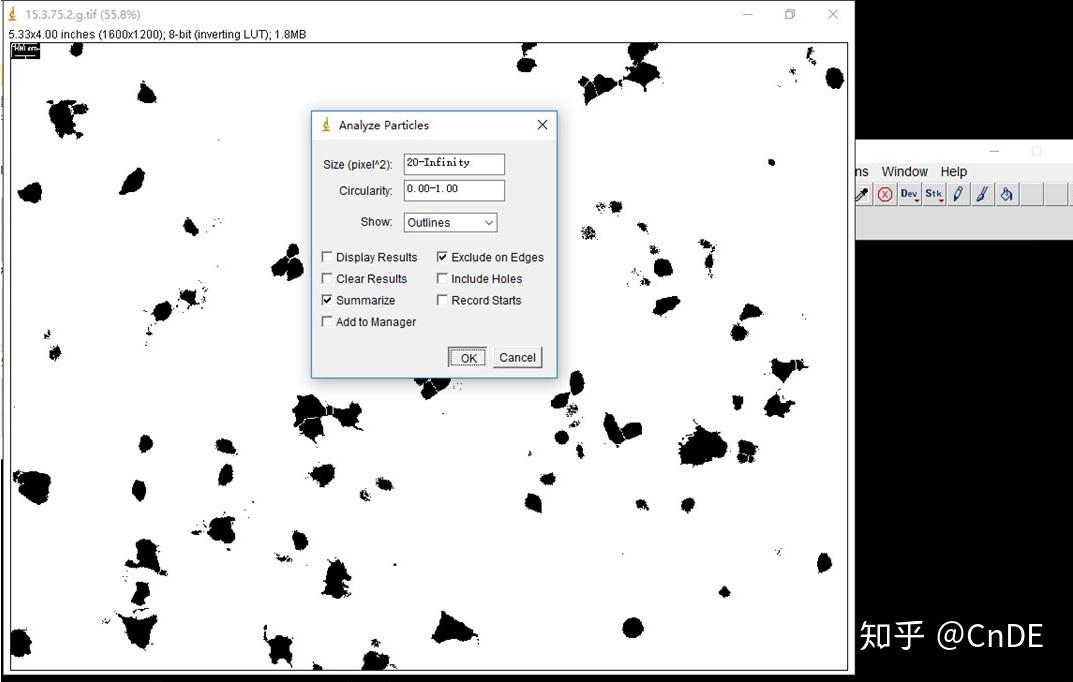Uncheck Exclude on Edges

pyautogui.click(x=442, y=257)
